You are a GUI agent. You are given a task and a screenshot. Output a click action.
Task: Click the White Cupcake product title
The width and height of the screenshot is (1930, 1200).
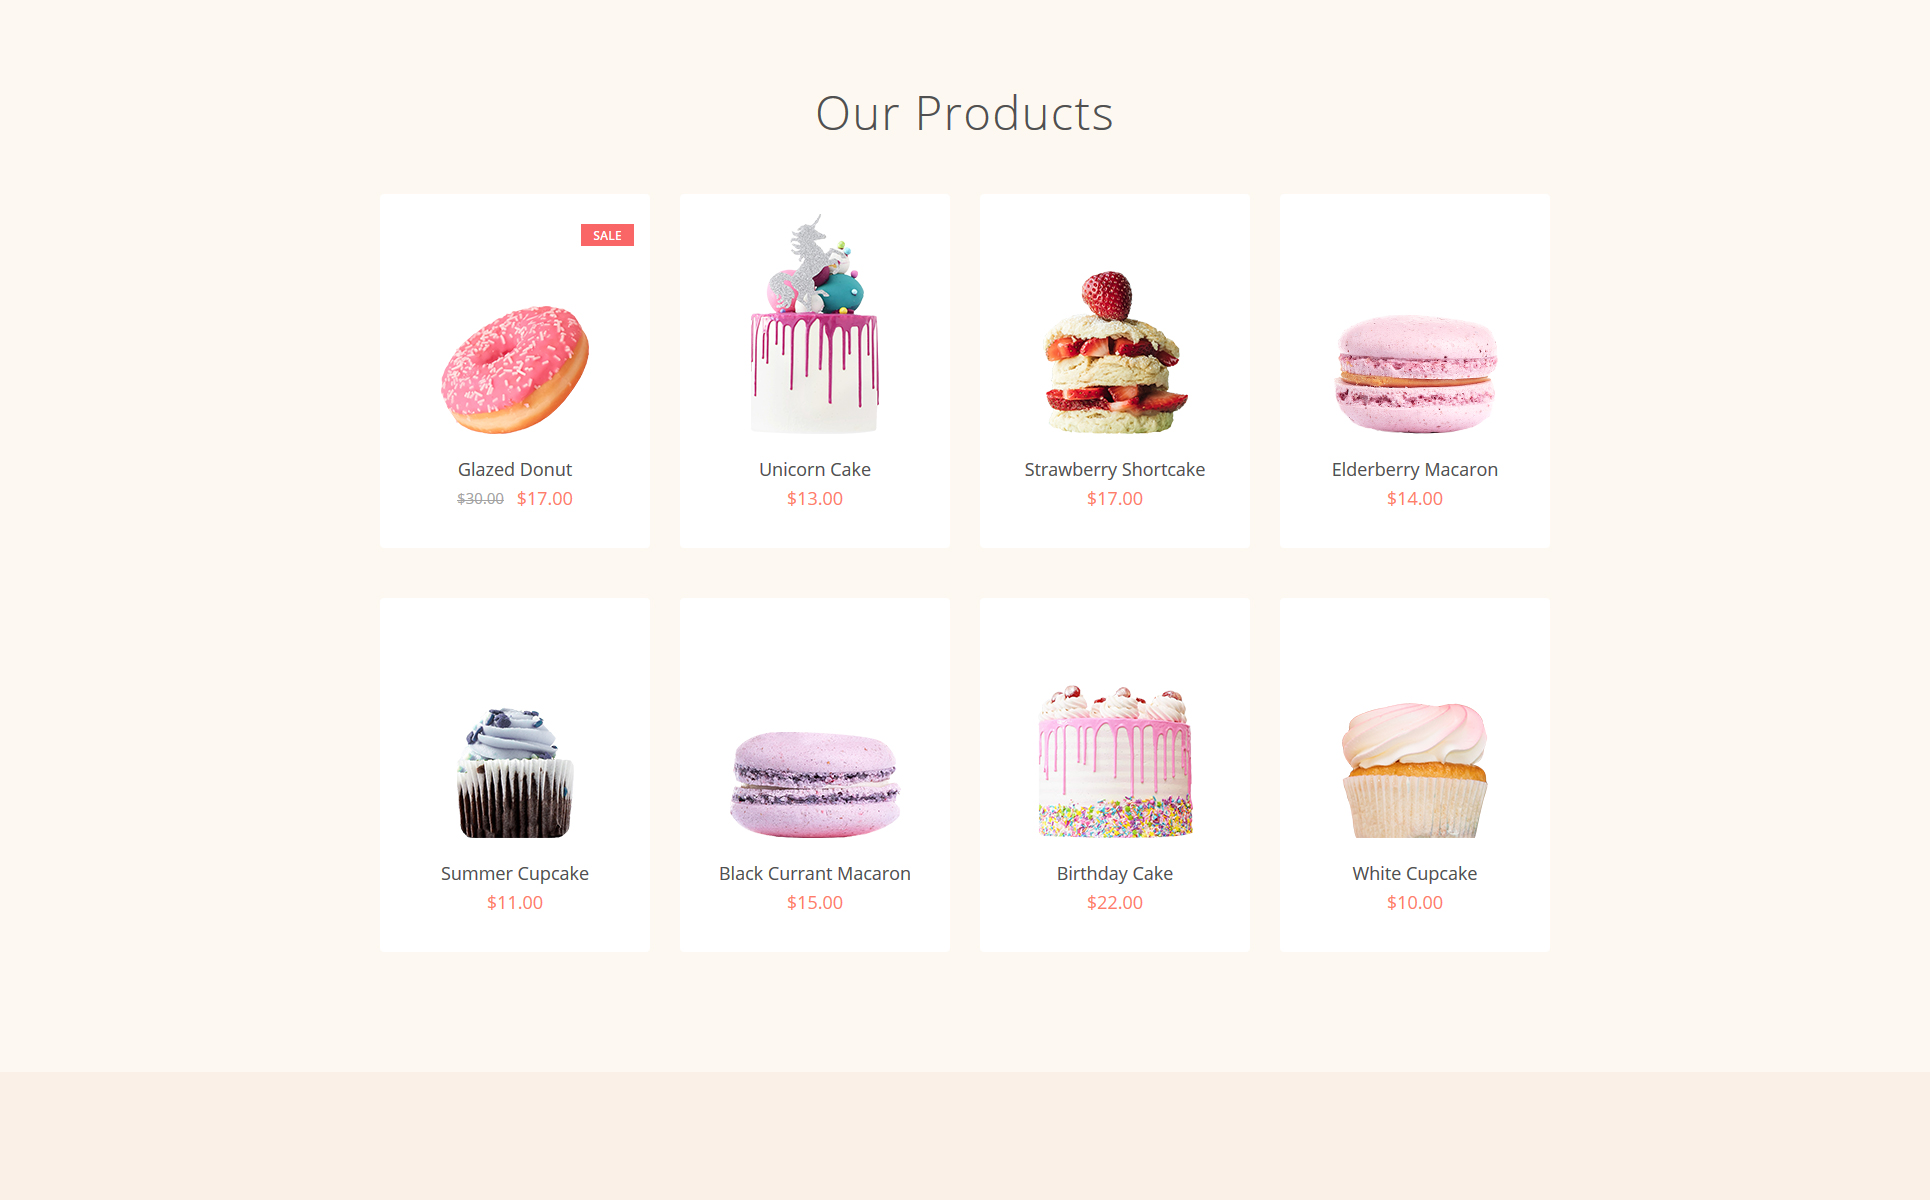tap(1415, 873)
